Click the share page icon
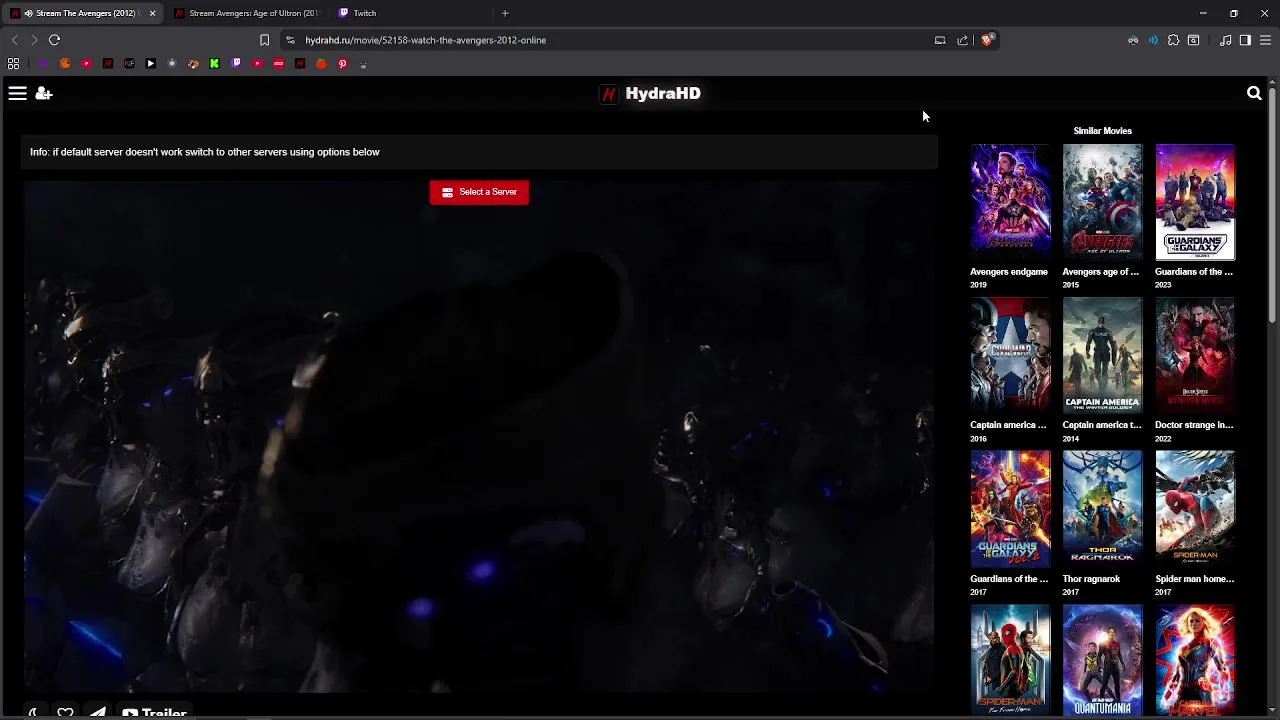 coord(962,40)
